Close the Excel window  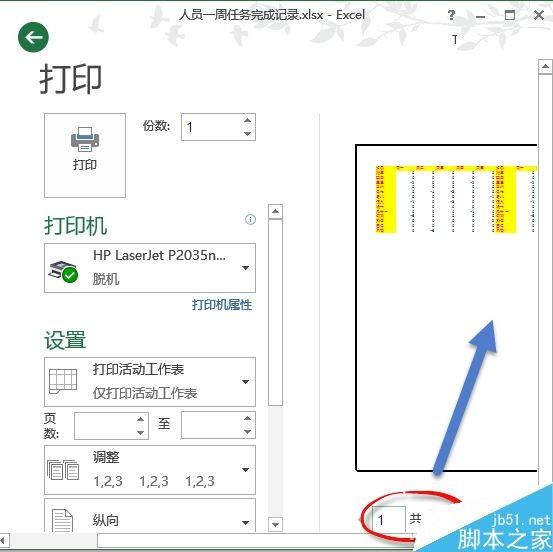539,15
